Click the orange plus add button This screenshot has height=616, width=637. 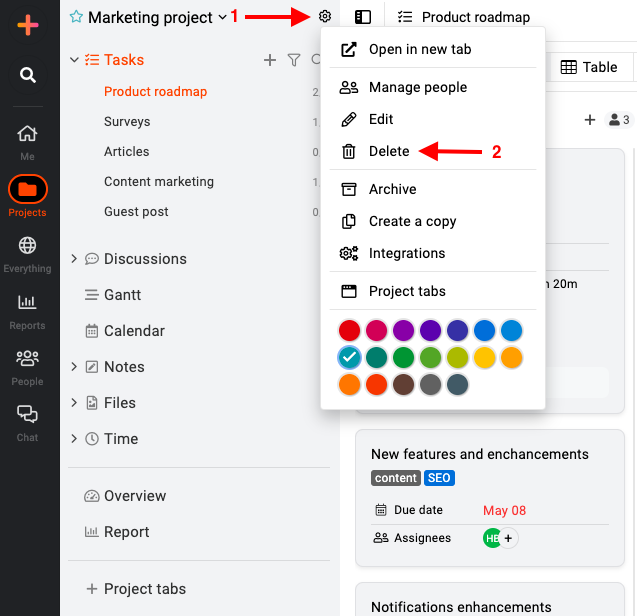28,25
